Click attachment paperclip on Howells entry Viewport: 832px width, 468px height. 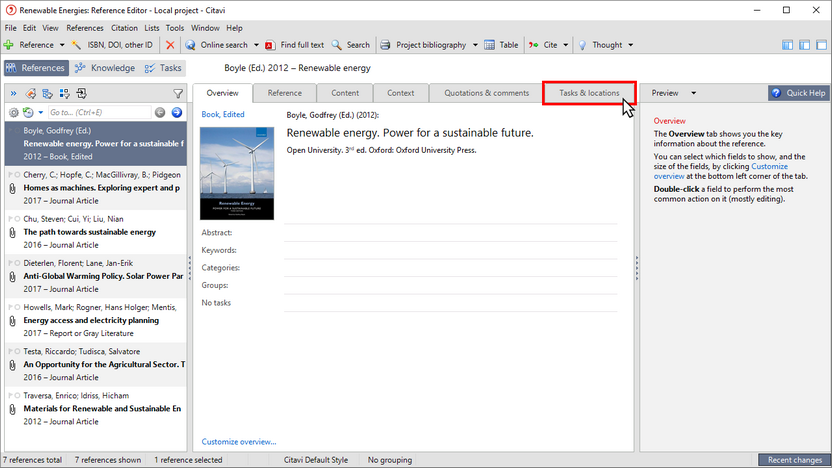pyautogui.click(x=13, y=320)
